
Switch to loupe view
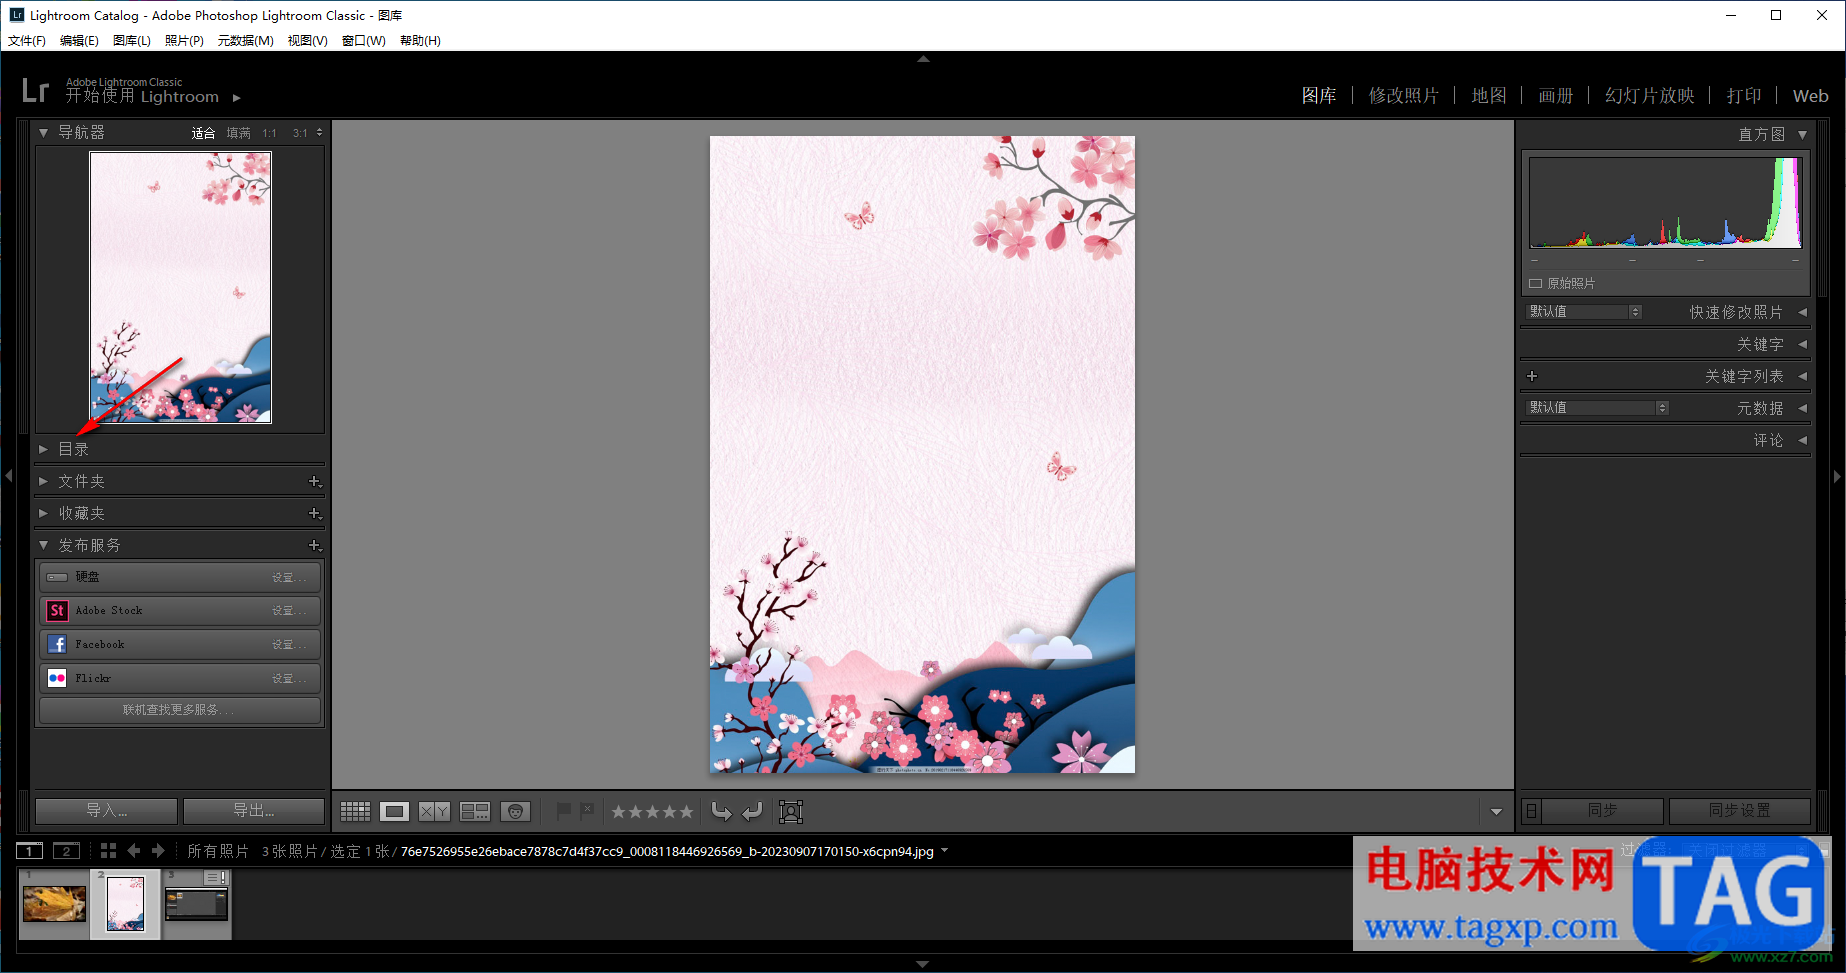pos(394,811)
